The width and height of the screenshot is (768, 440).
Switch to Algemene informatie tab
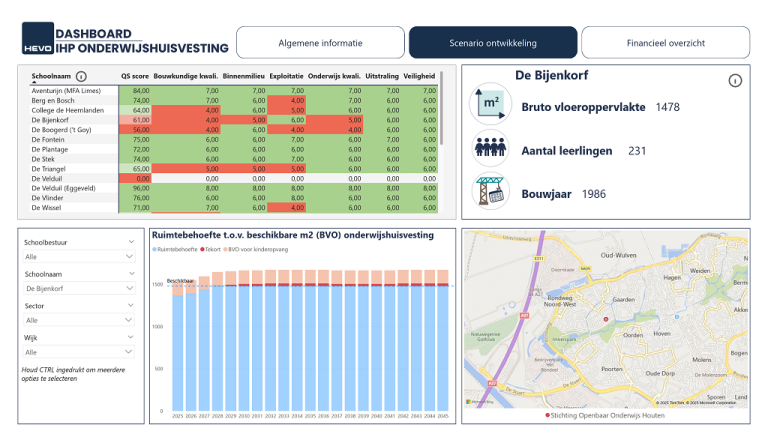click(x=320, y=43)
